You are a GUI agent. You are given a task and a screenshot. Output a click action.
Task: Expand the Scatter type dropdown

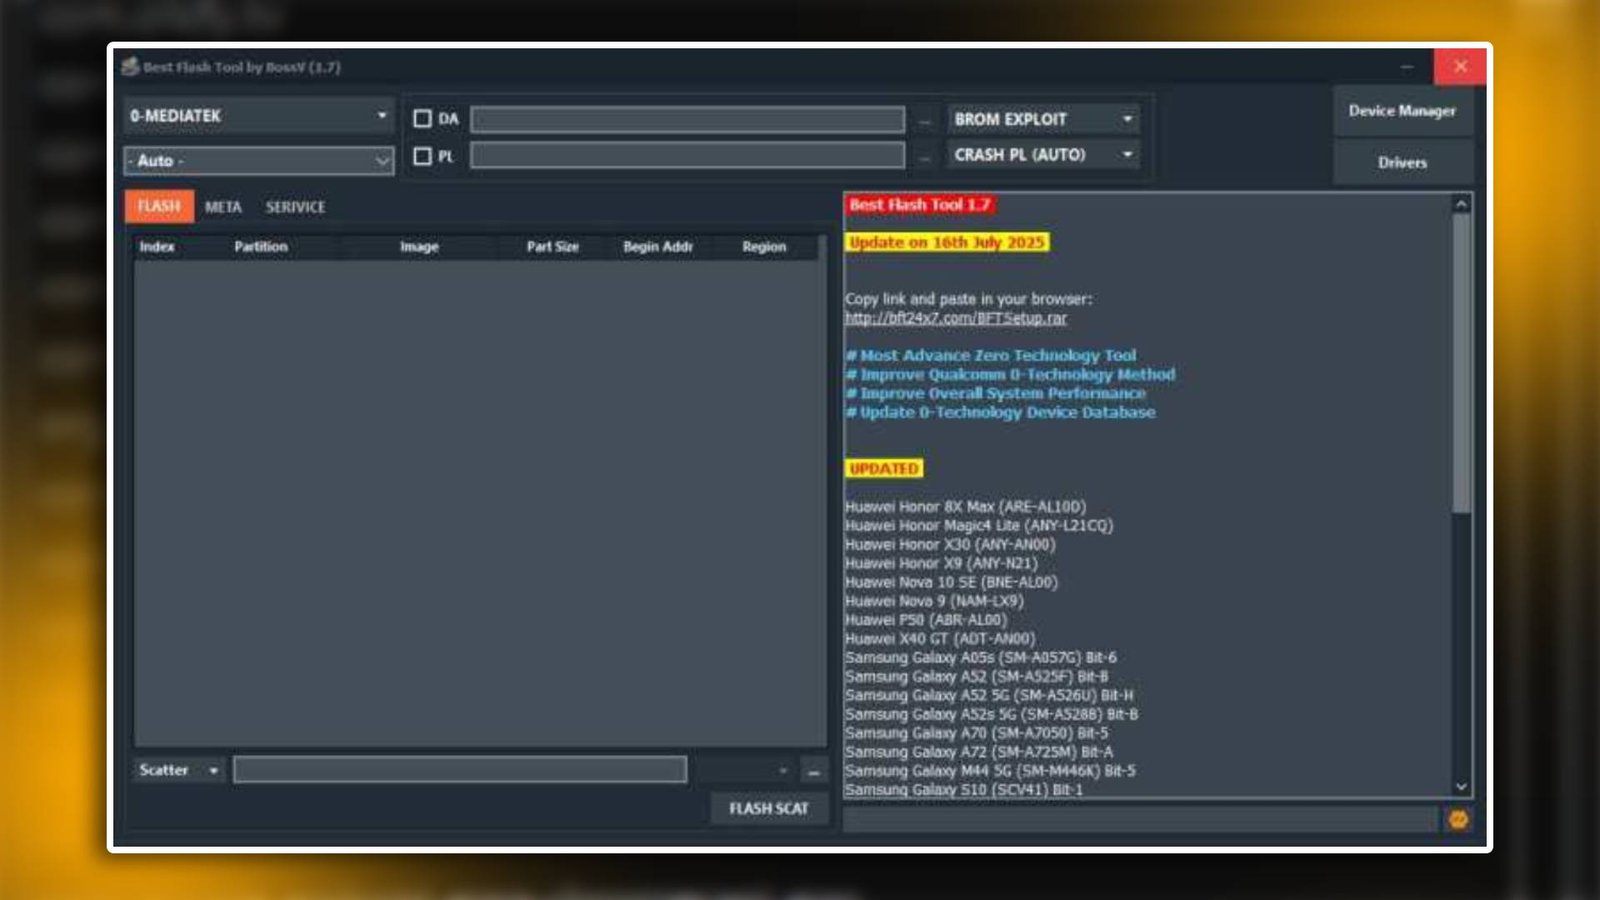coord(213,770)
